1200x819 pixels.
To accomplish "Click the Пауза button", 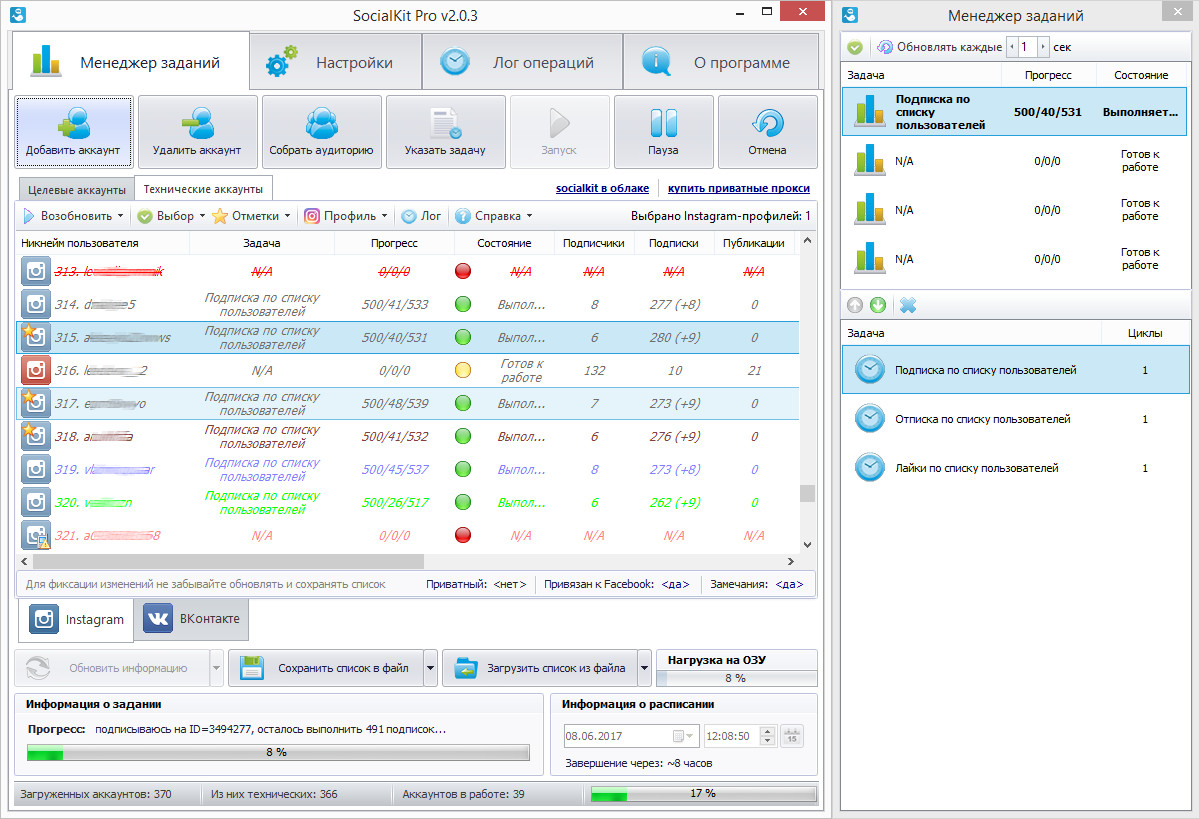I will (x=663, y=132).
